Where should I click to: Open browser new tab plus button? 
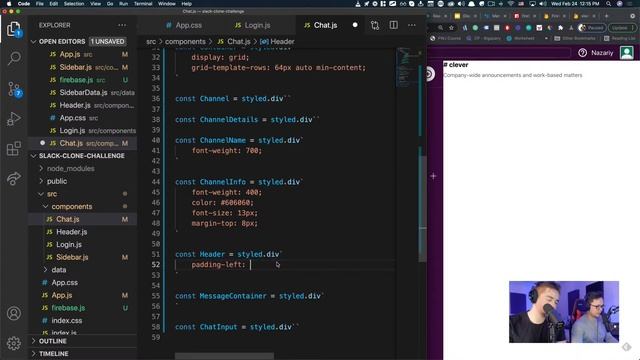[x=607, y=16]
